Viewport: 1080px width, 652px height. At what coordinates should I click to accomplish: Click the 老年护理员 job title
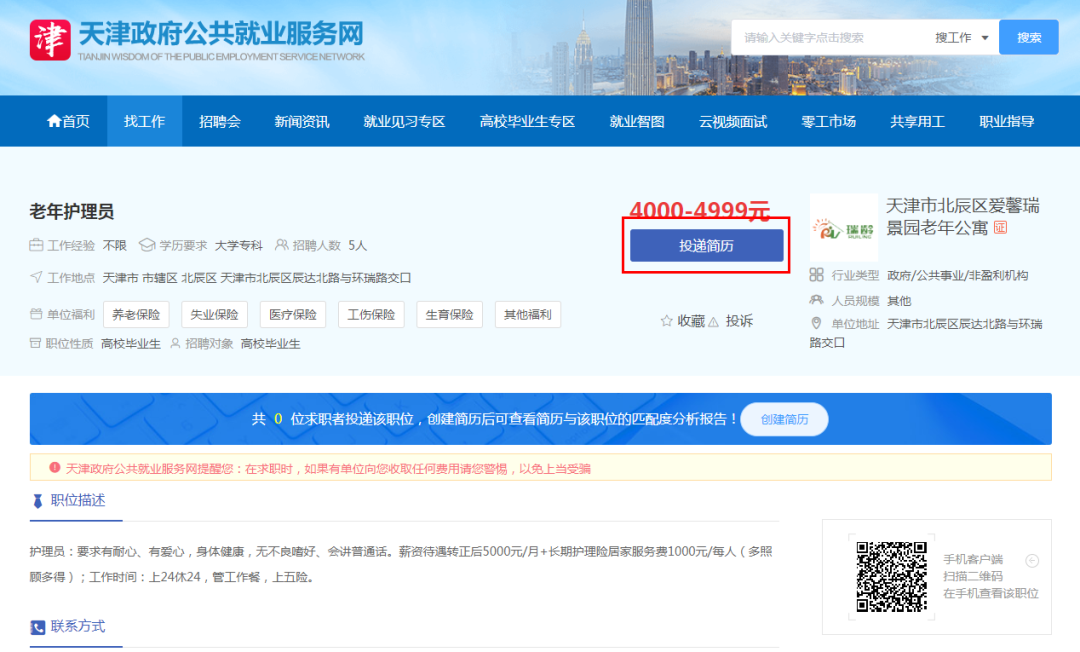click(x=72, y=211)
